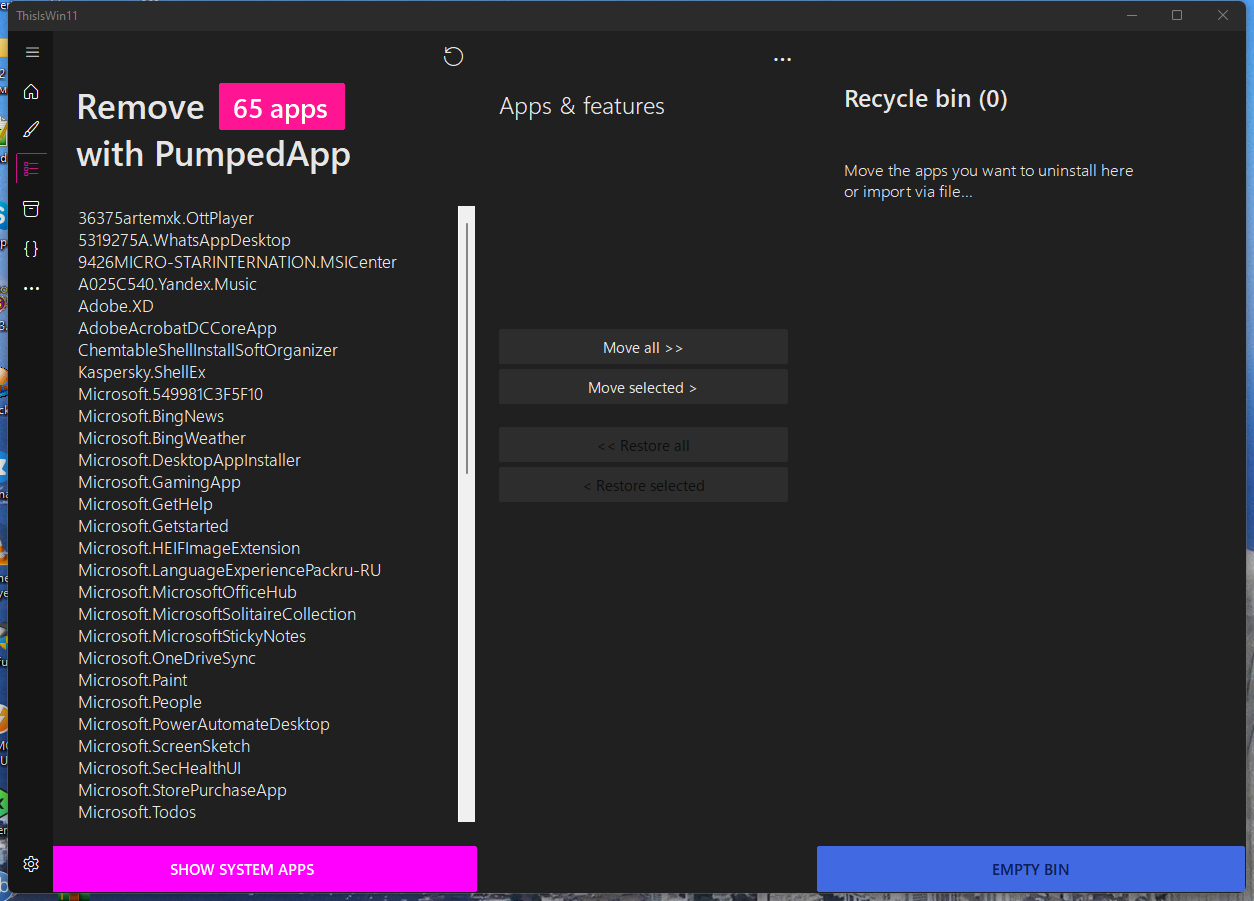Screen dimensions: 1254x901
Task: Select Microsoft.BingWeather entry
Action: point(162,438)
